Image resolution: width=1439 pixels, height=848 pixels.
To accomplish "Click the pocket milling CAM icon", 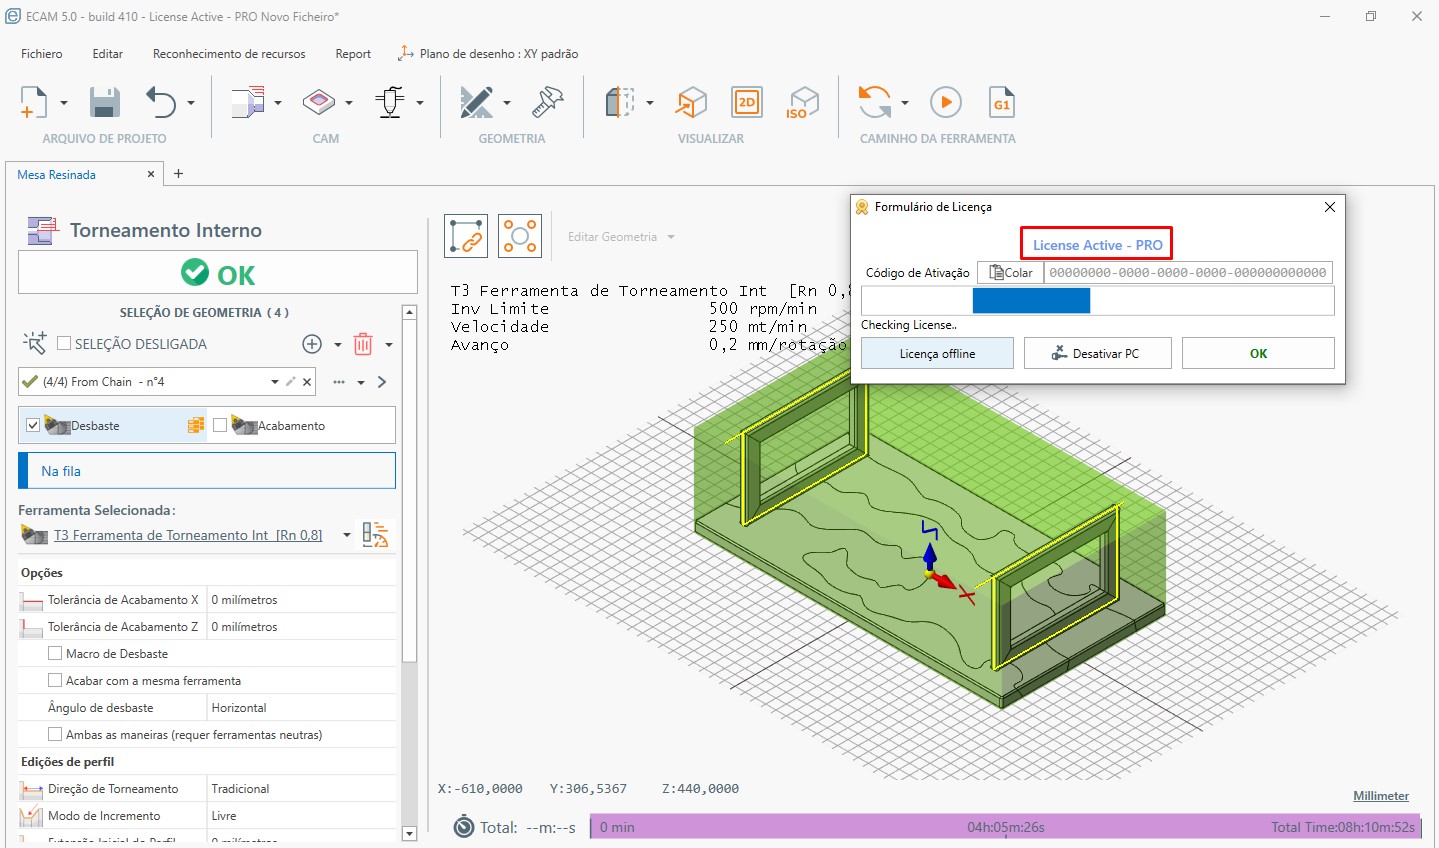I will click(319, 102).
